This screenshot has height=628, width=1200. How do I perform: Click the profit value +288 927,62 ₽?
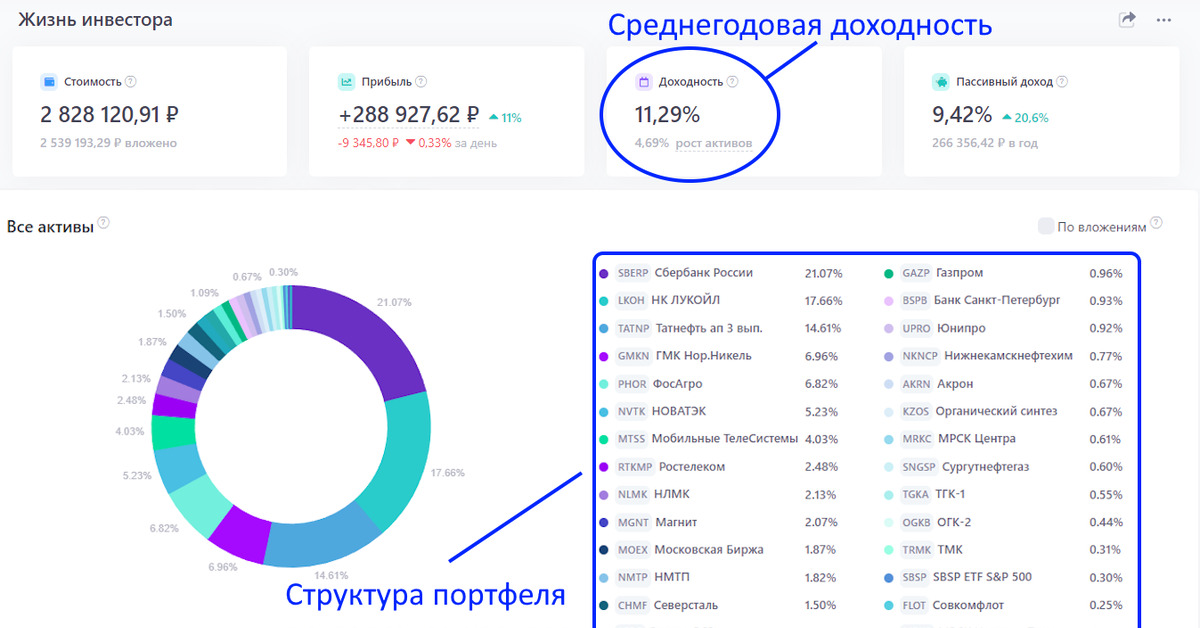click(x=409, y=115)
